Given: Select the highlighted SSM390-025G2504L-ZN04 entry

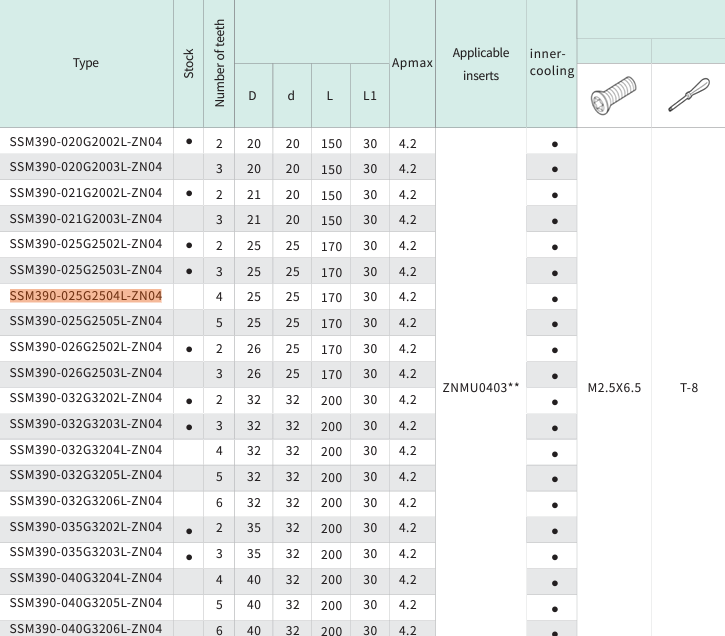Looking at the screenshot, I should (86, 296).
